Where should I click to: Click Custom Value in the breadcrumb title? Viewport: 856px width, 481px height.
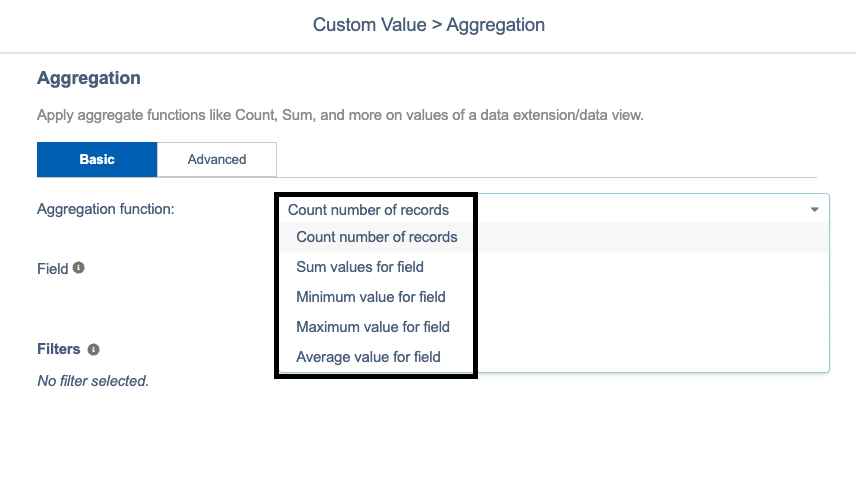370,25
